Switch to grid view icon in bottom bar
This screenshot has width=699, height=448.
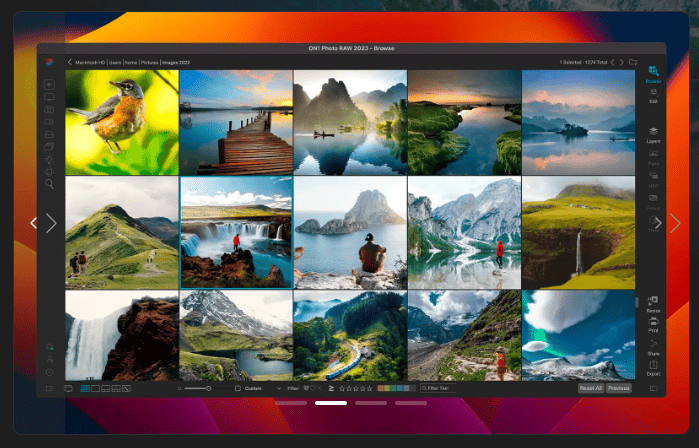point(85,389)
